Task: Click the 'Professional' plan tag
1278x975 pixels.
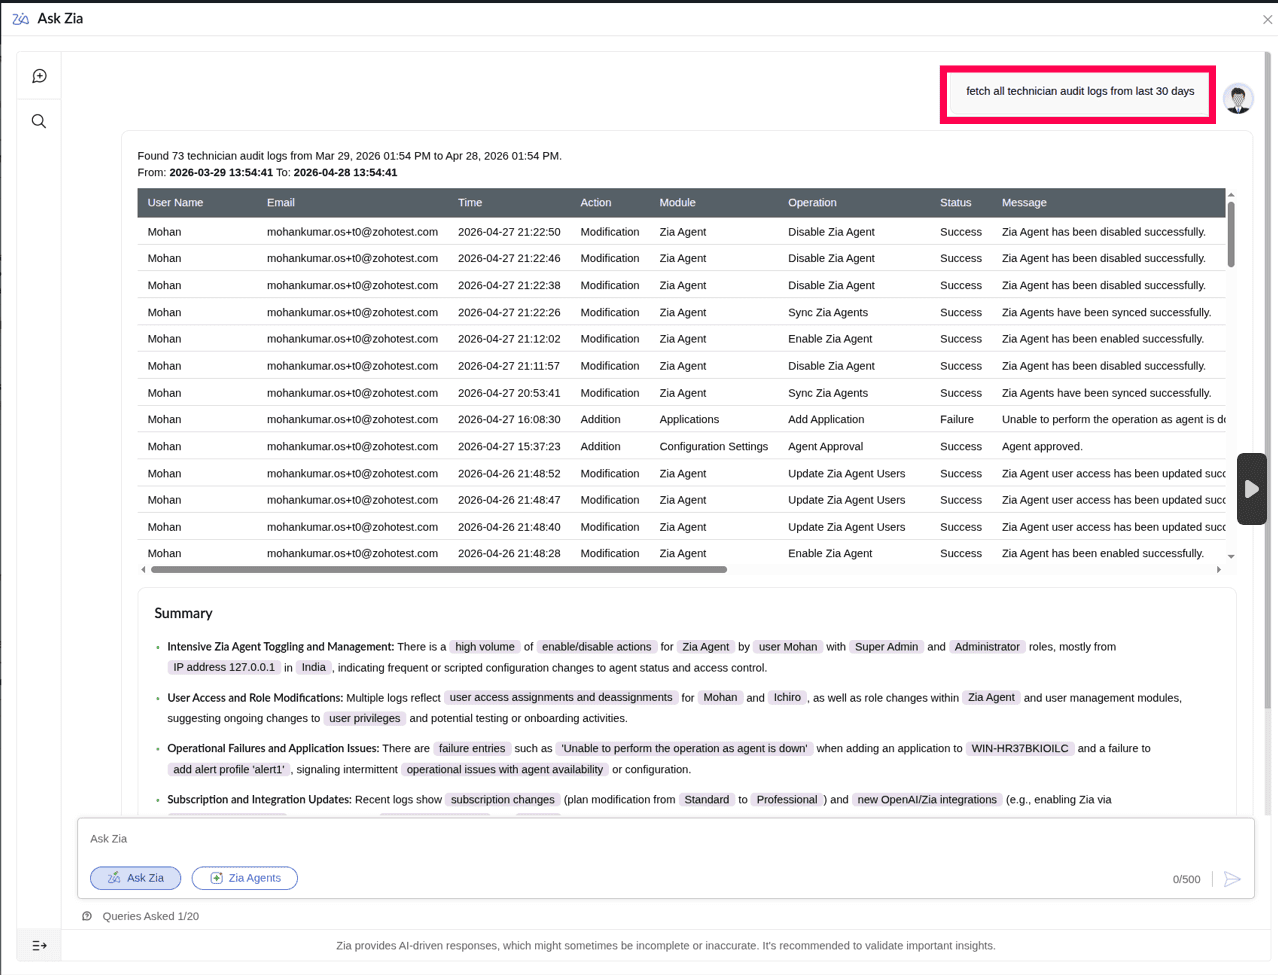Action: [787, 799]
